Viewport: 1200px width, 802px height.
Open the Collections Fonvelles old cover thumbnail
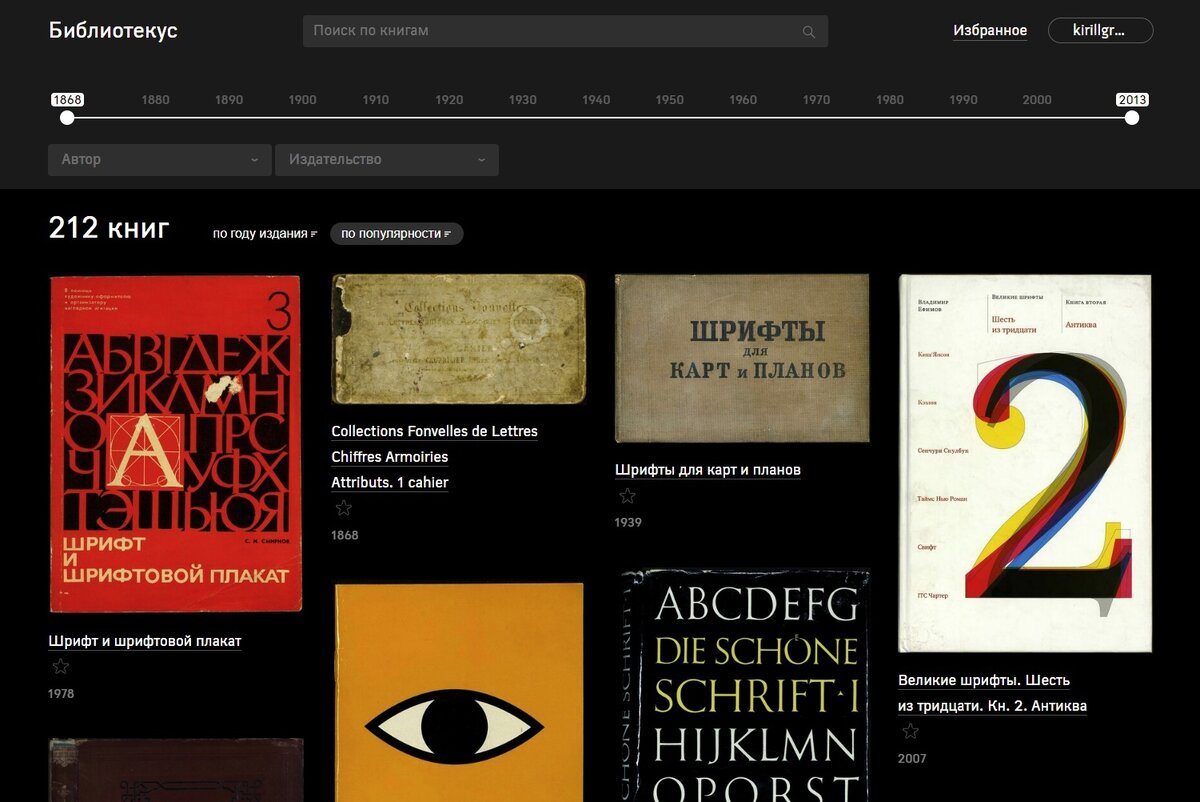click(459, 340)
